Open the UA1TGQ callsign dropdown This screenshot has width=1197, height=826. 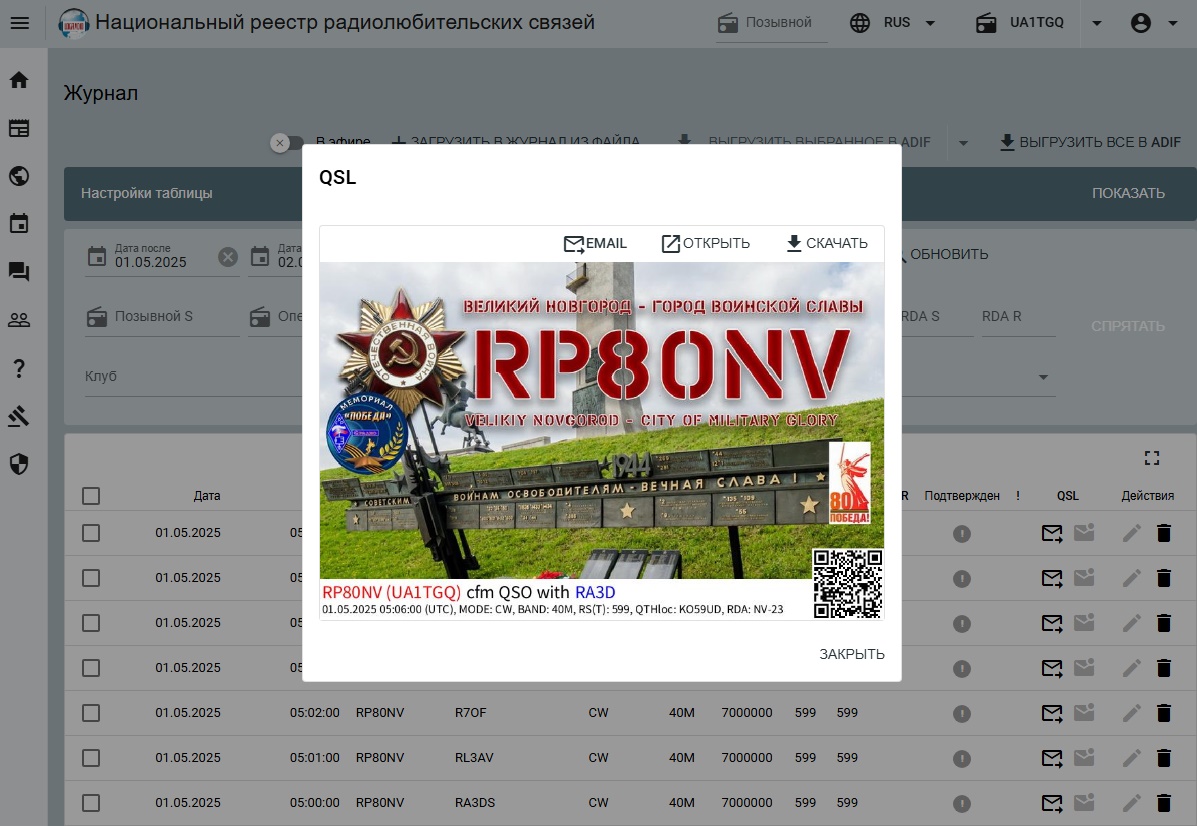pyautogui.click(x=1096, y=23)
